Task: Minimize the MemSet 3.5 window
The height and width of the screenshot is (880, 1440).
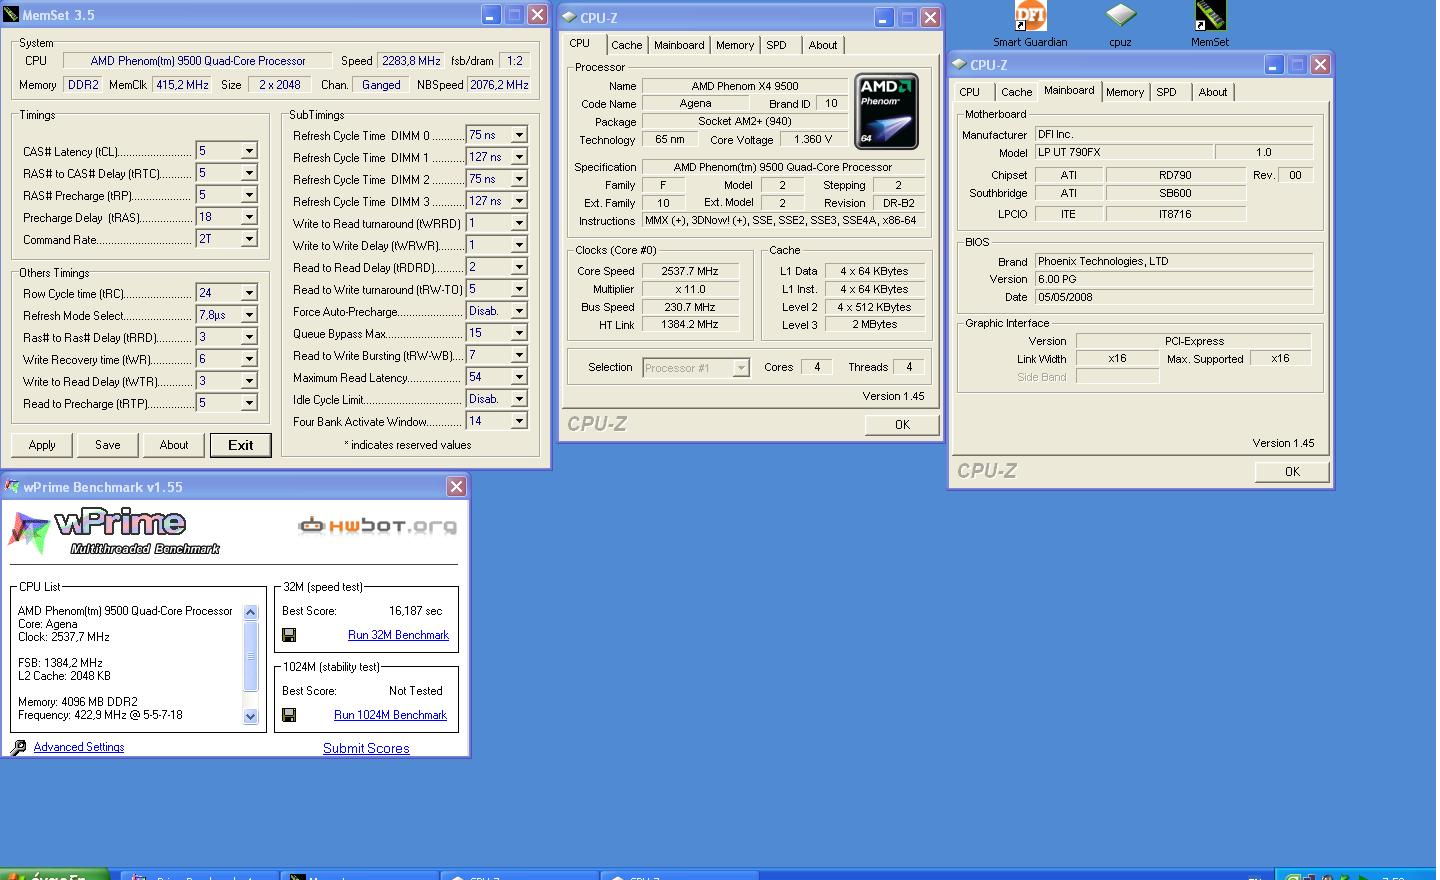Action: 490,15
